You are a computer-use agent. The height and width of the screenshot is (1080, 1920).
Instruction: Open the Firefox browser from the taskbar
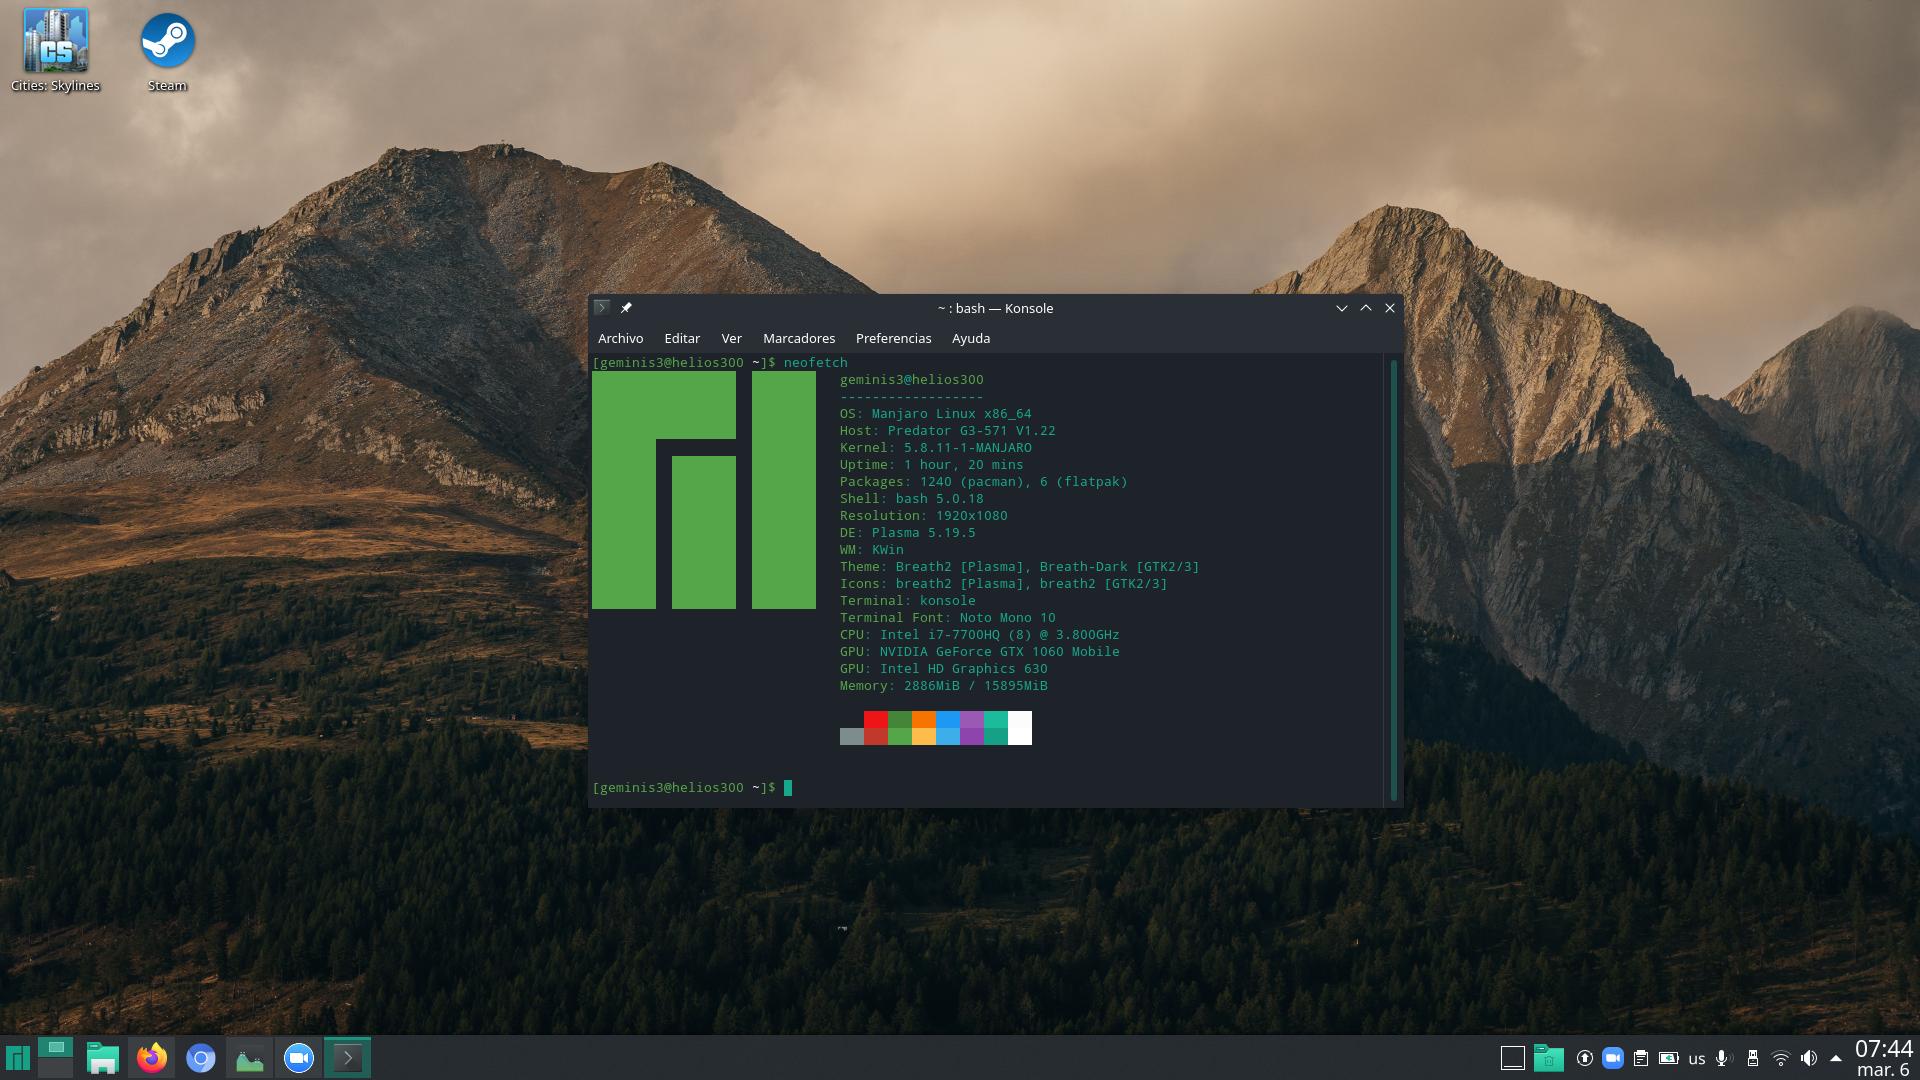click(152, 1058)
